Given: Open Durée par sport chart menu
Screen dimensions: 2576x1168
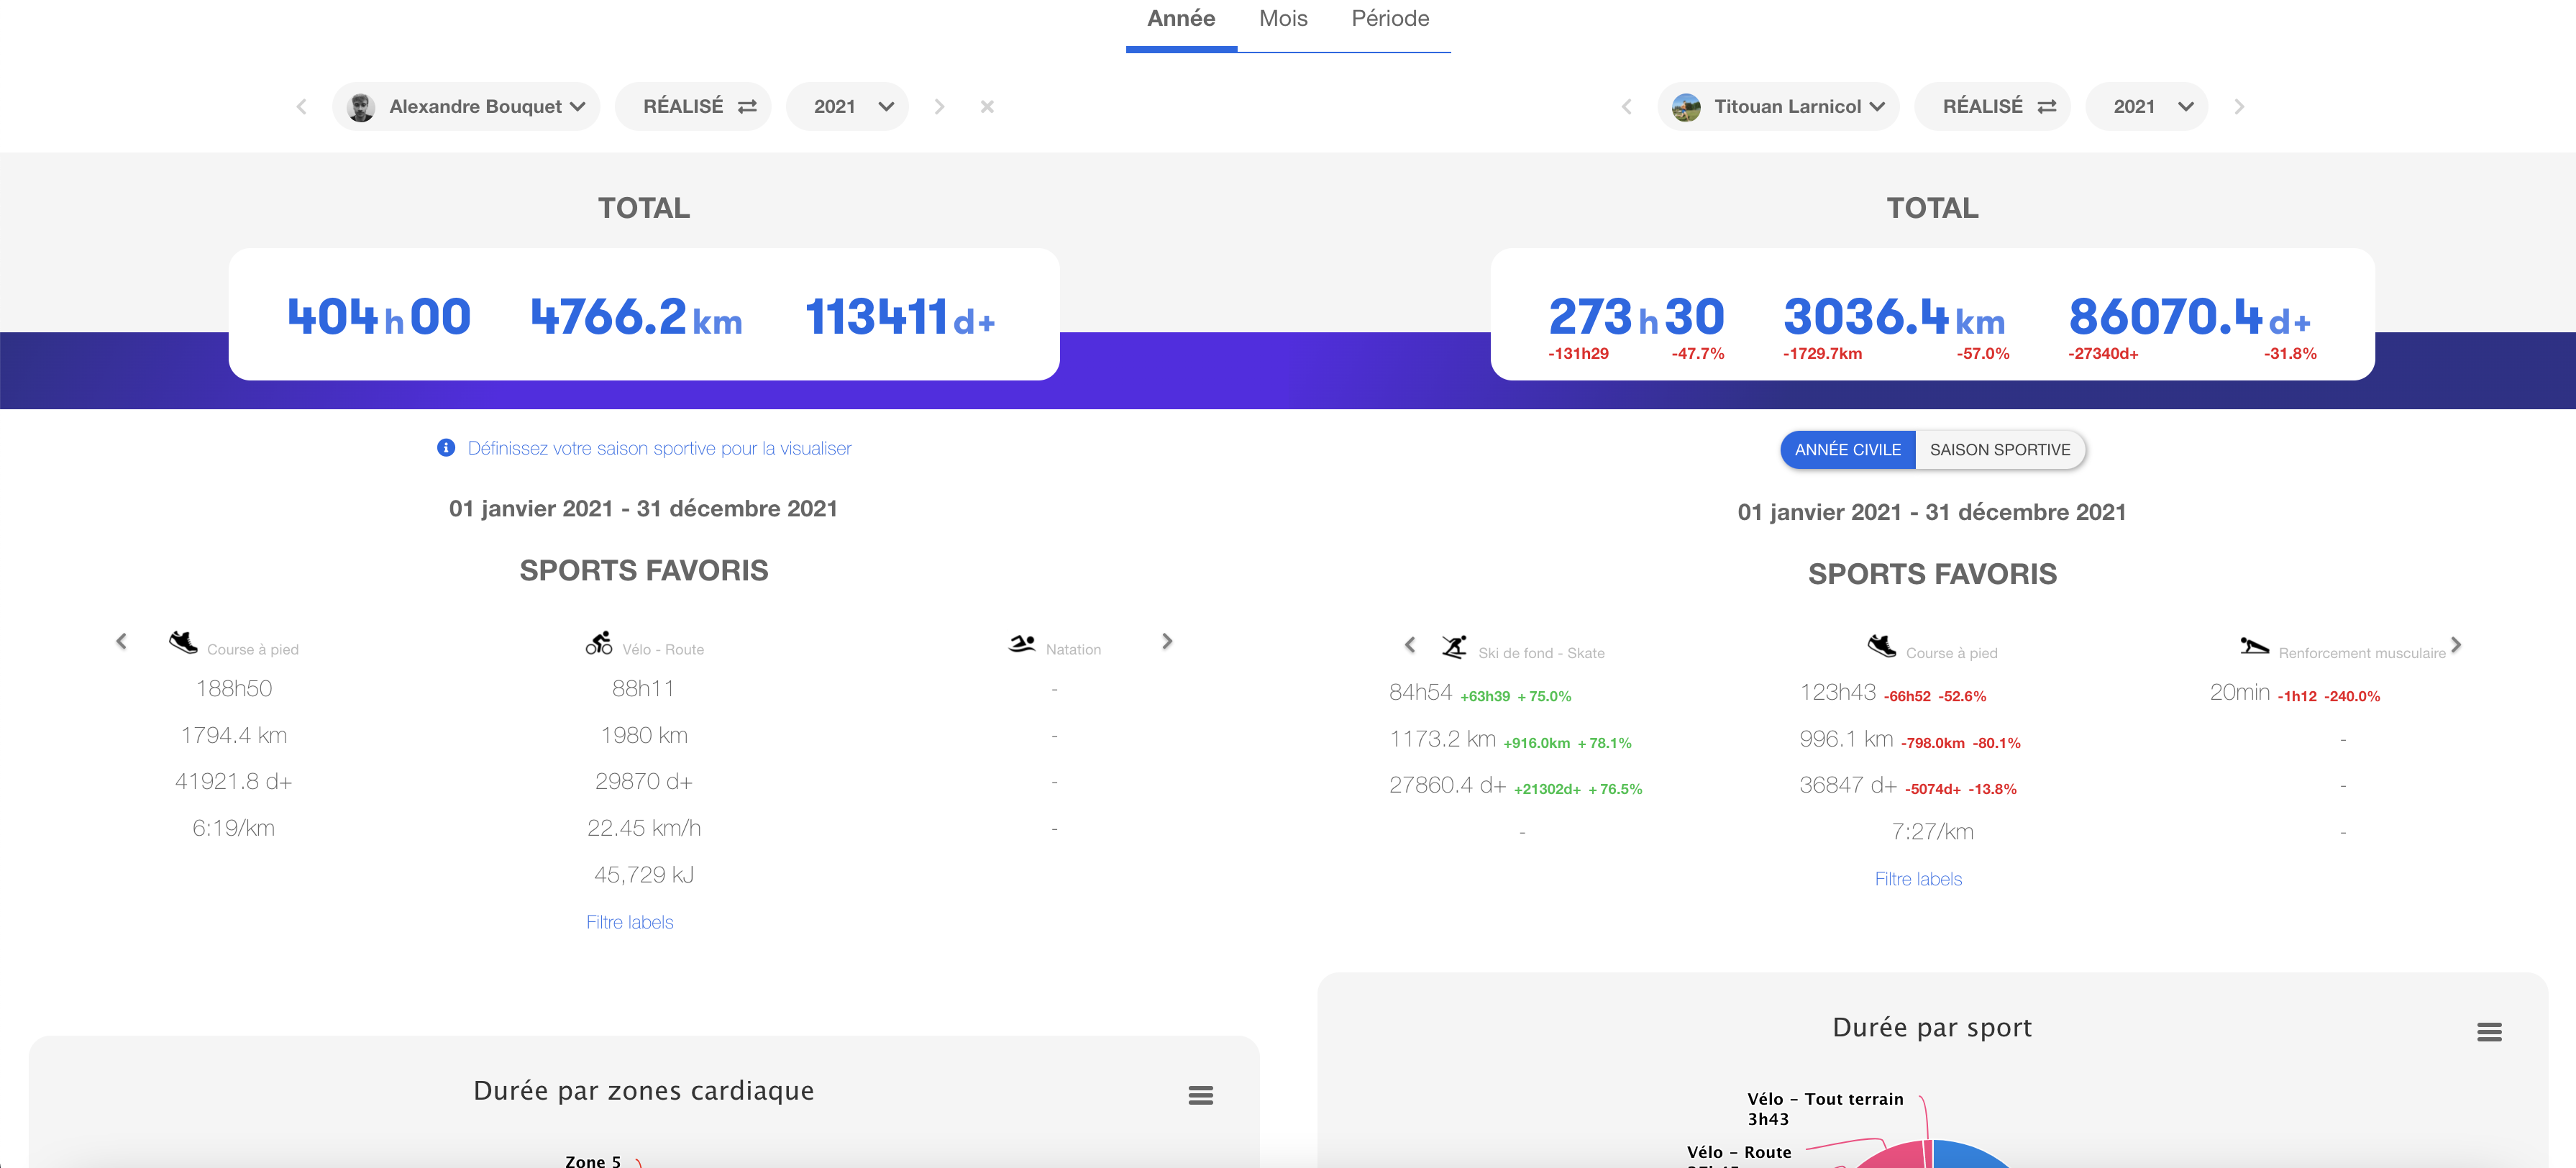Looking at the screenshot, I should tap(2489, 1032).
